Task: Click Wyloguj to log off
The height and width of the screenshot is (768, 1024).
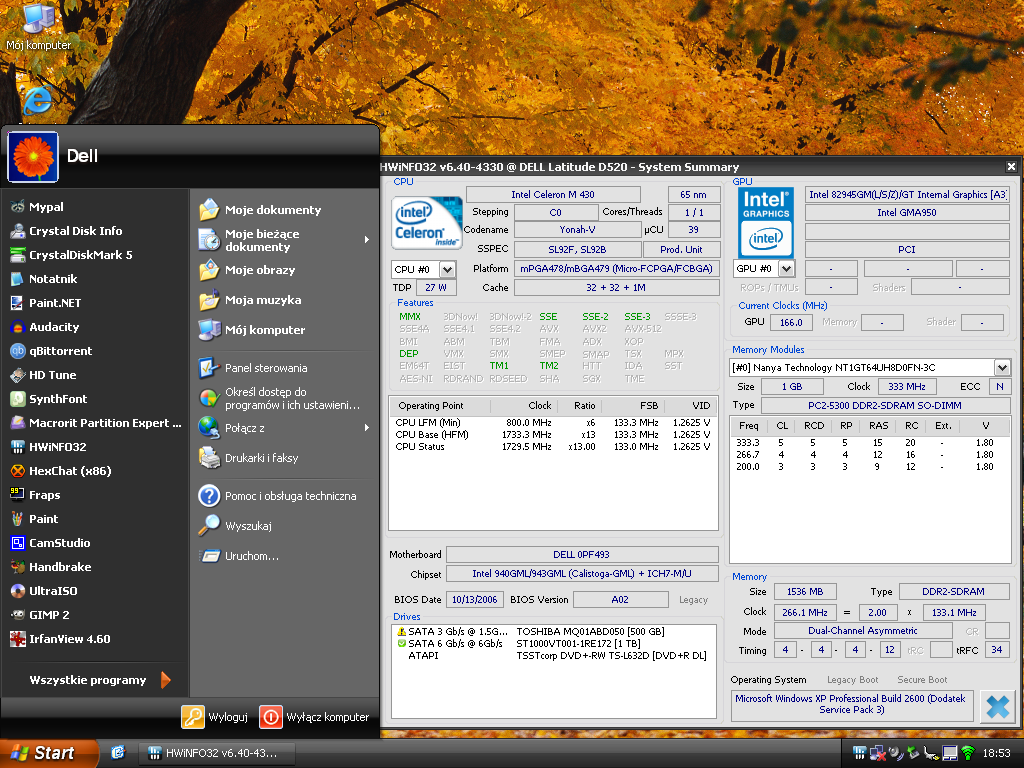Action: [x=215, y=717]
